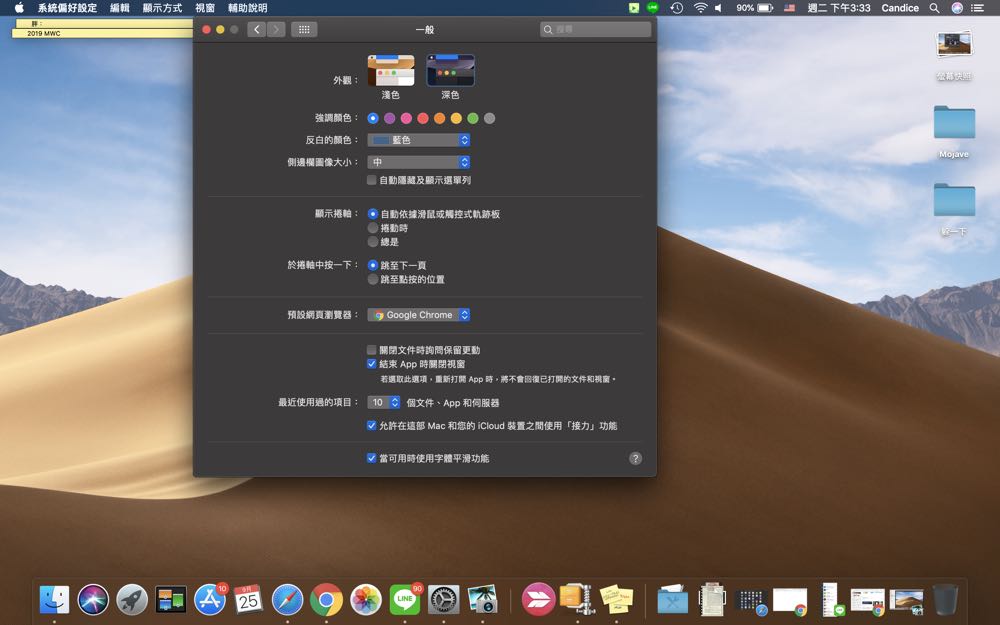1000x625 pixels.
Task: Click the help question mark button
Action: pos(635,458)
